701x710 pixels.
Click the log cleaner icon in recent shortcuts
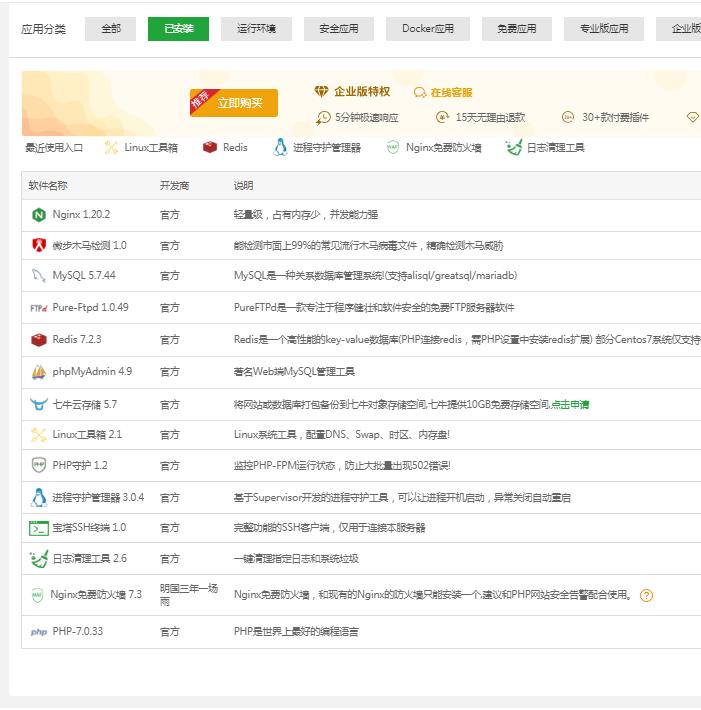(514, 148)
